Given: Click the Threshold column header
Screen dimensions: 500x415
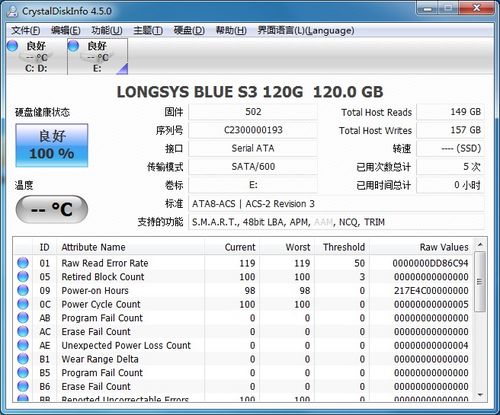Looking at the screenshot, I should point(342,247).
